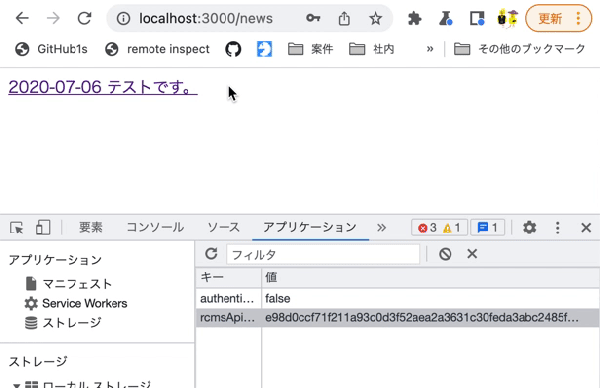Open Chrome menu three dots beside 更新
The width and height of the screenshot is (600, 388).
click(x=578, y=18)
